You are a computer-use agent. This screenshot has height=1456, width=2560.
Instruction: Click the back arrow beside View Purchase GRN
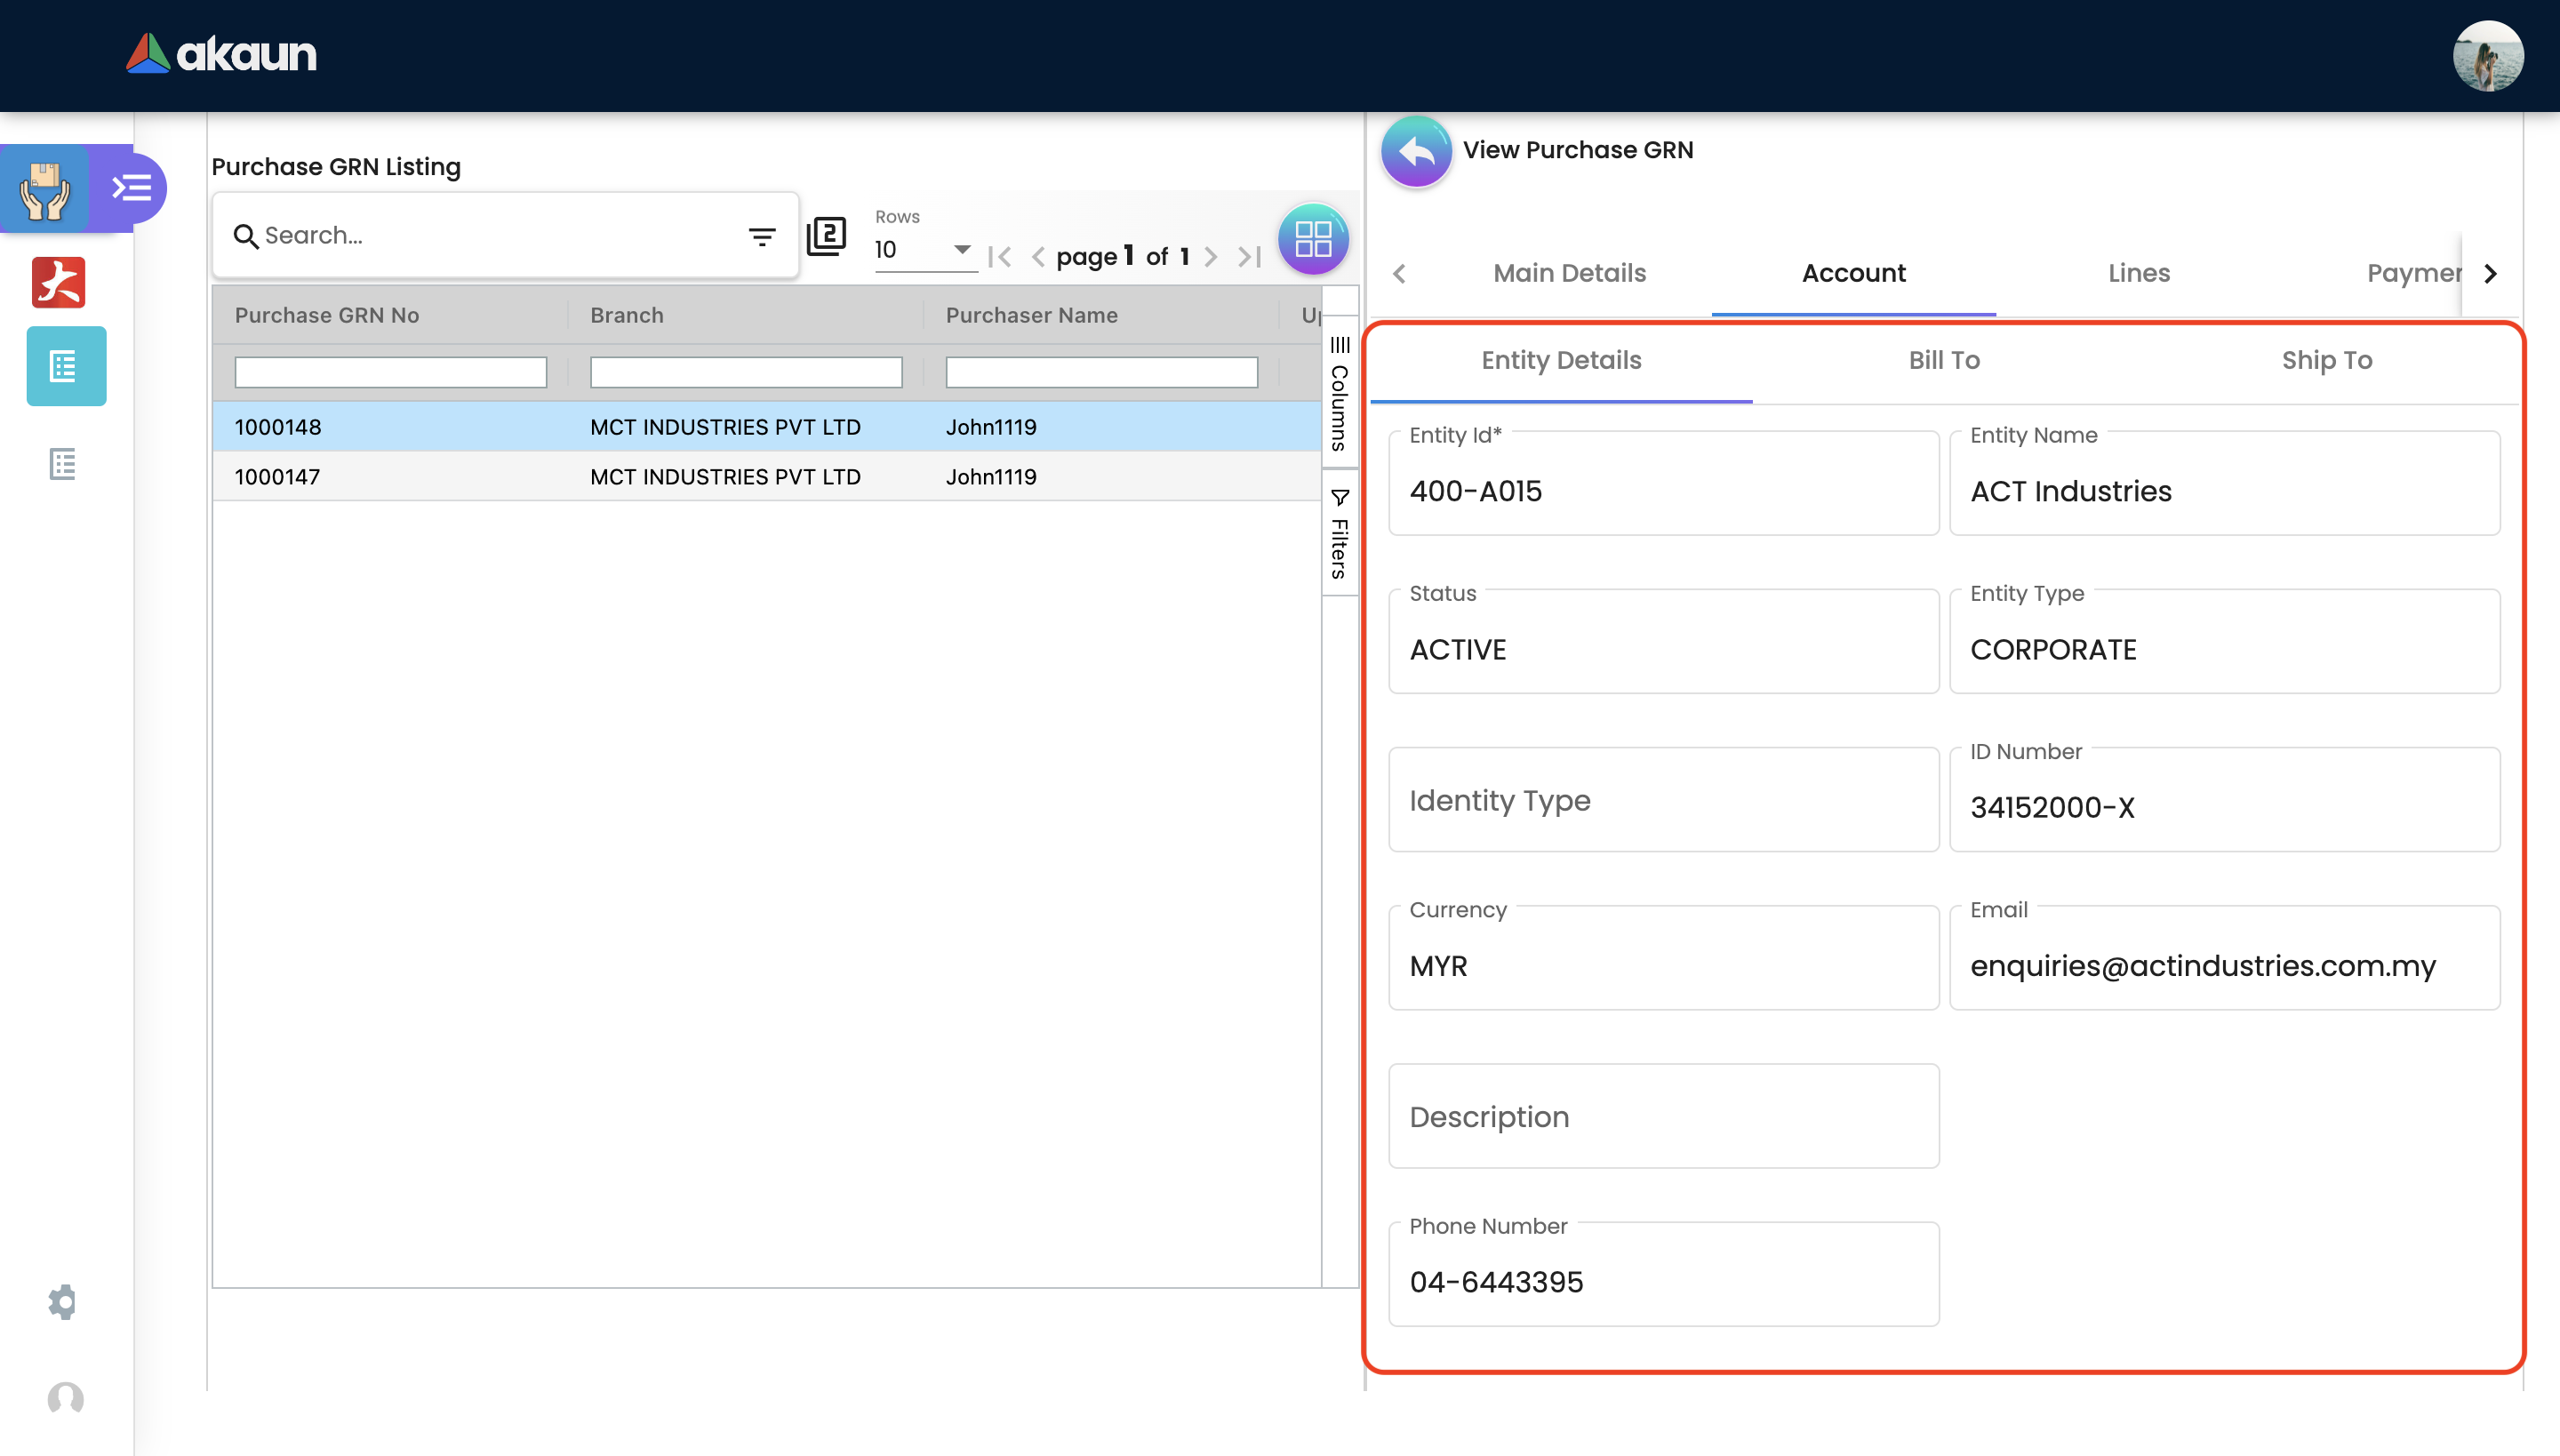1415,151
